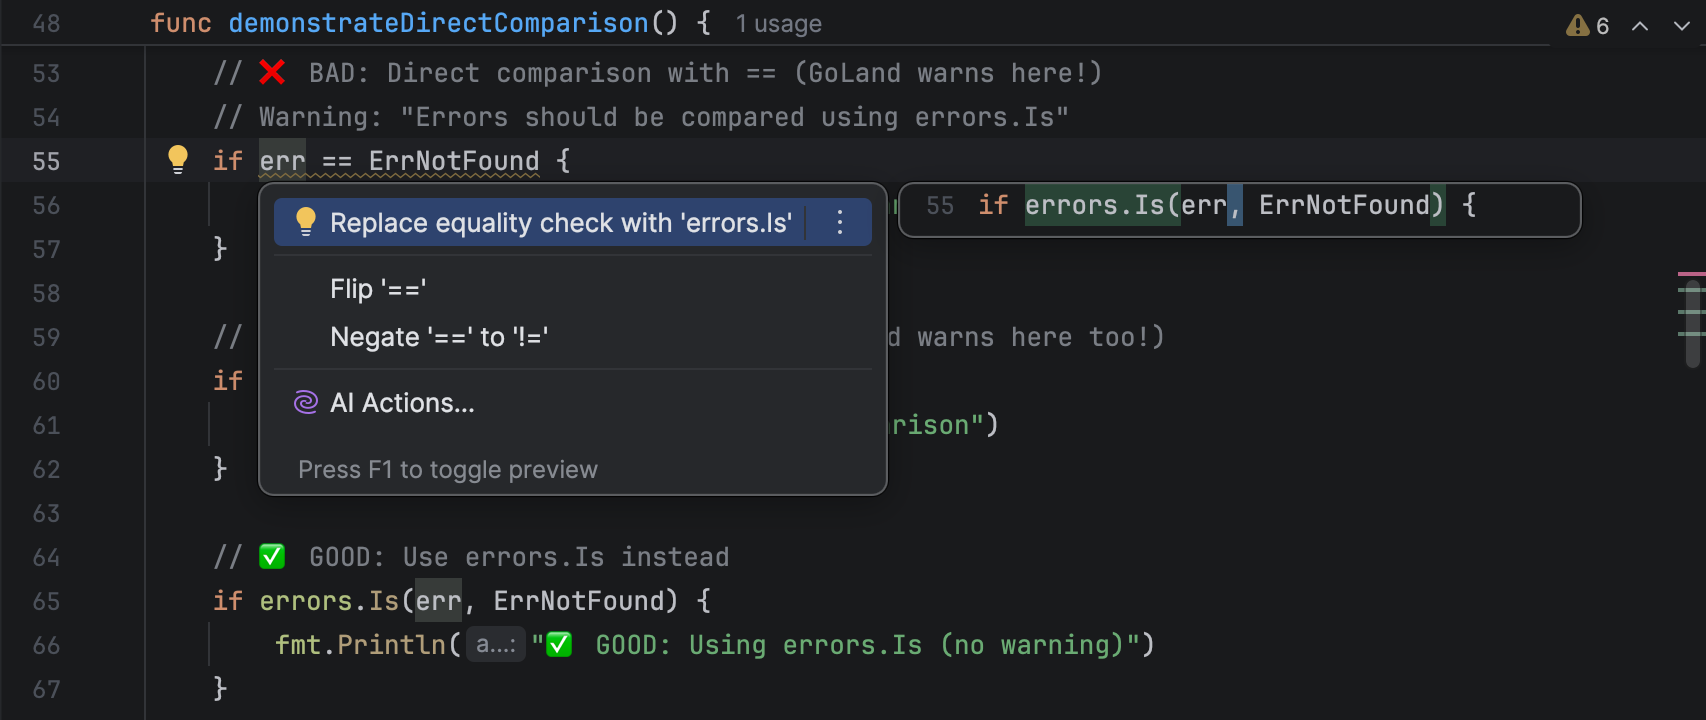The image size is (1706, 720).
Task: Choose Negate '==' to '!=' action
Action: [x=439, y=337]
